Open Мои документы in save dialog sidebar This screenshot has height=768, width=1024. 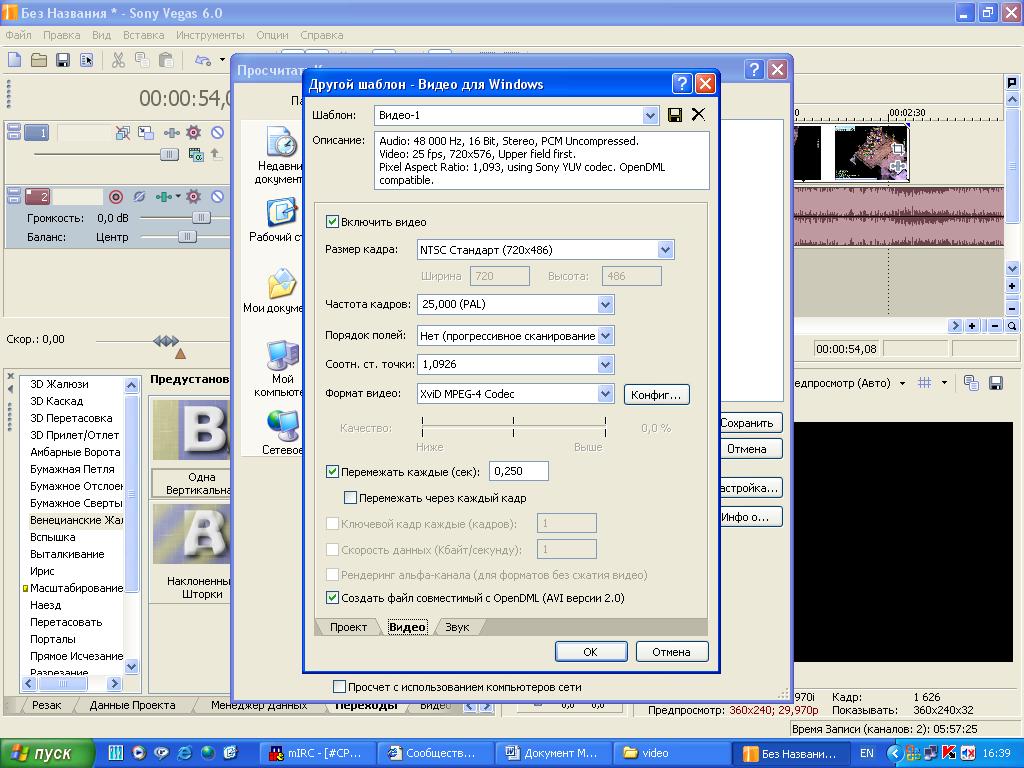point(273,291)
